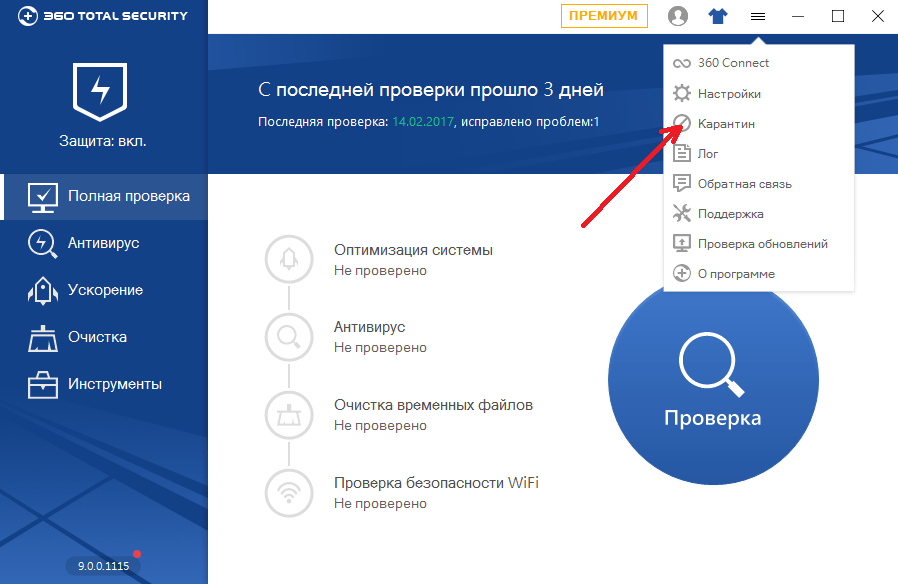Switch to Антивирус sidebar tab
The image size is (898, 584).
104,243
